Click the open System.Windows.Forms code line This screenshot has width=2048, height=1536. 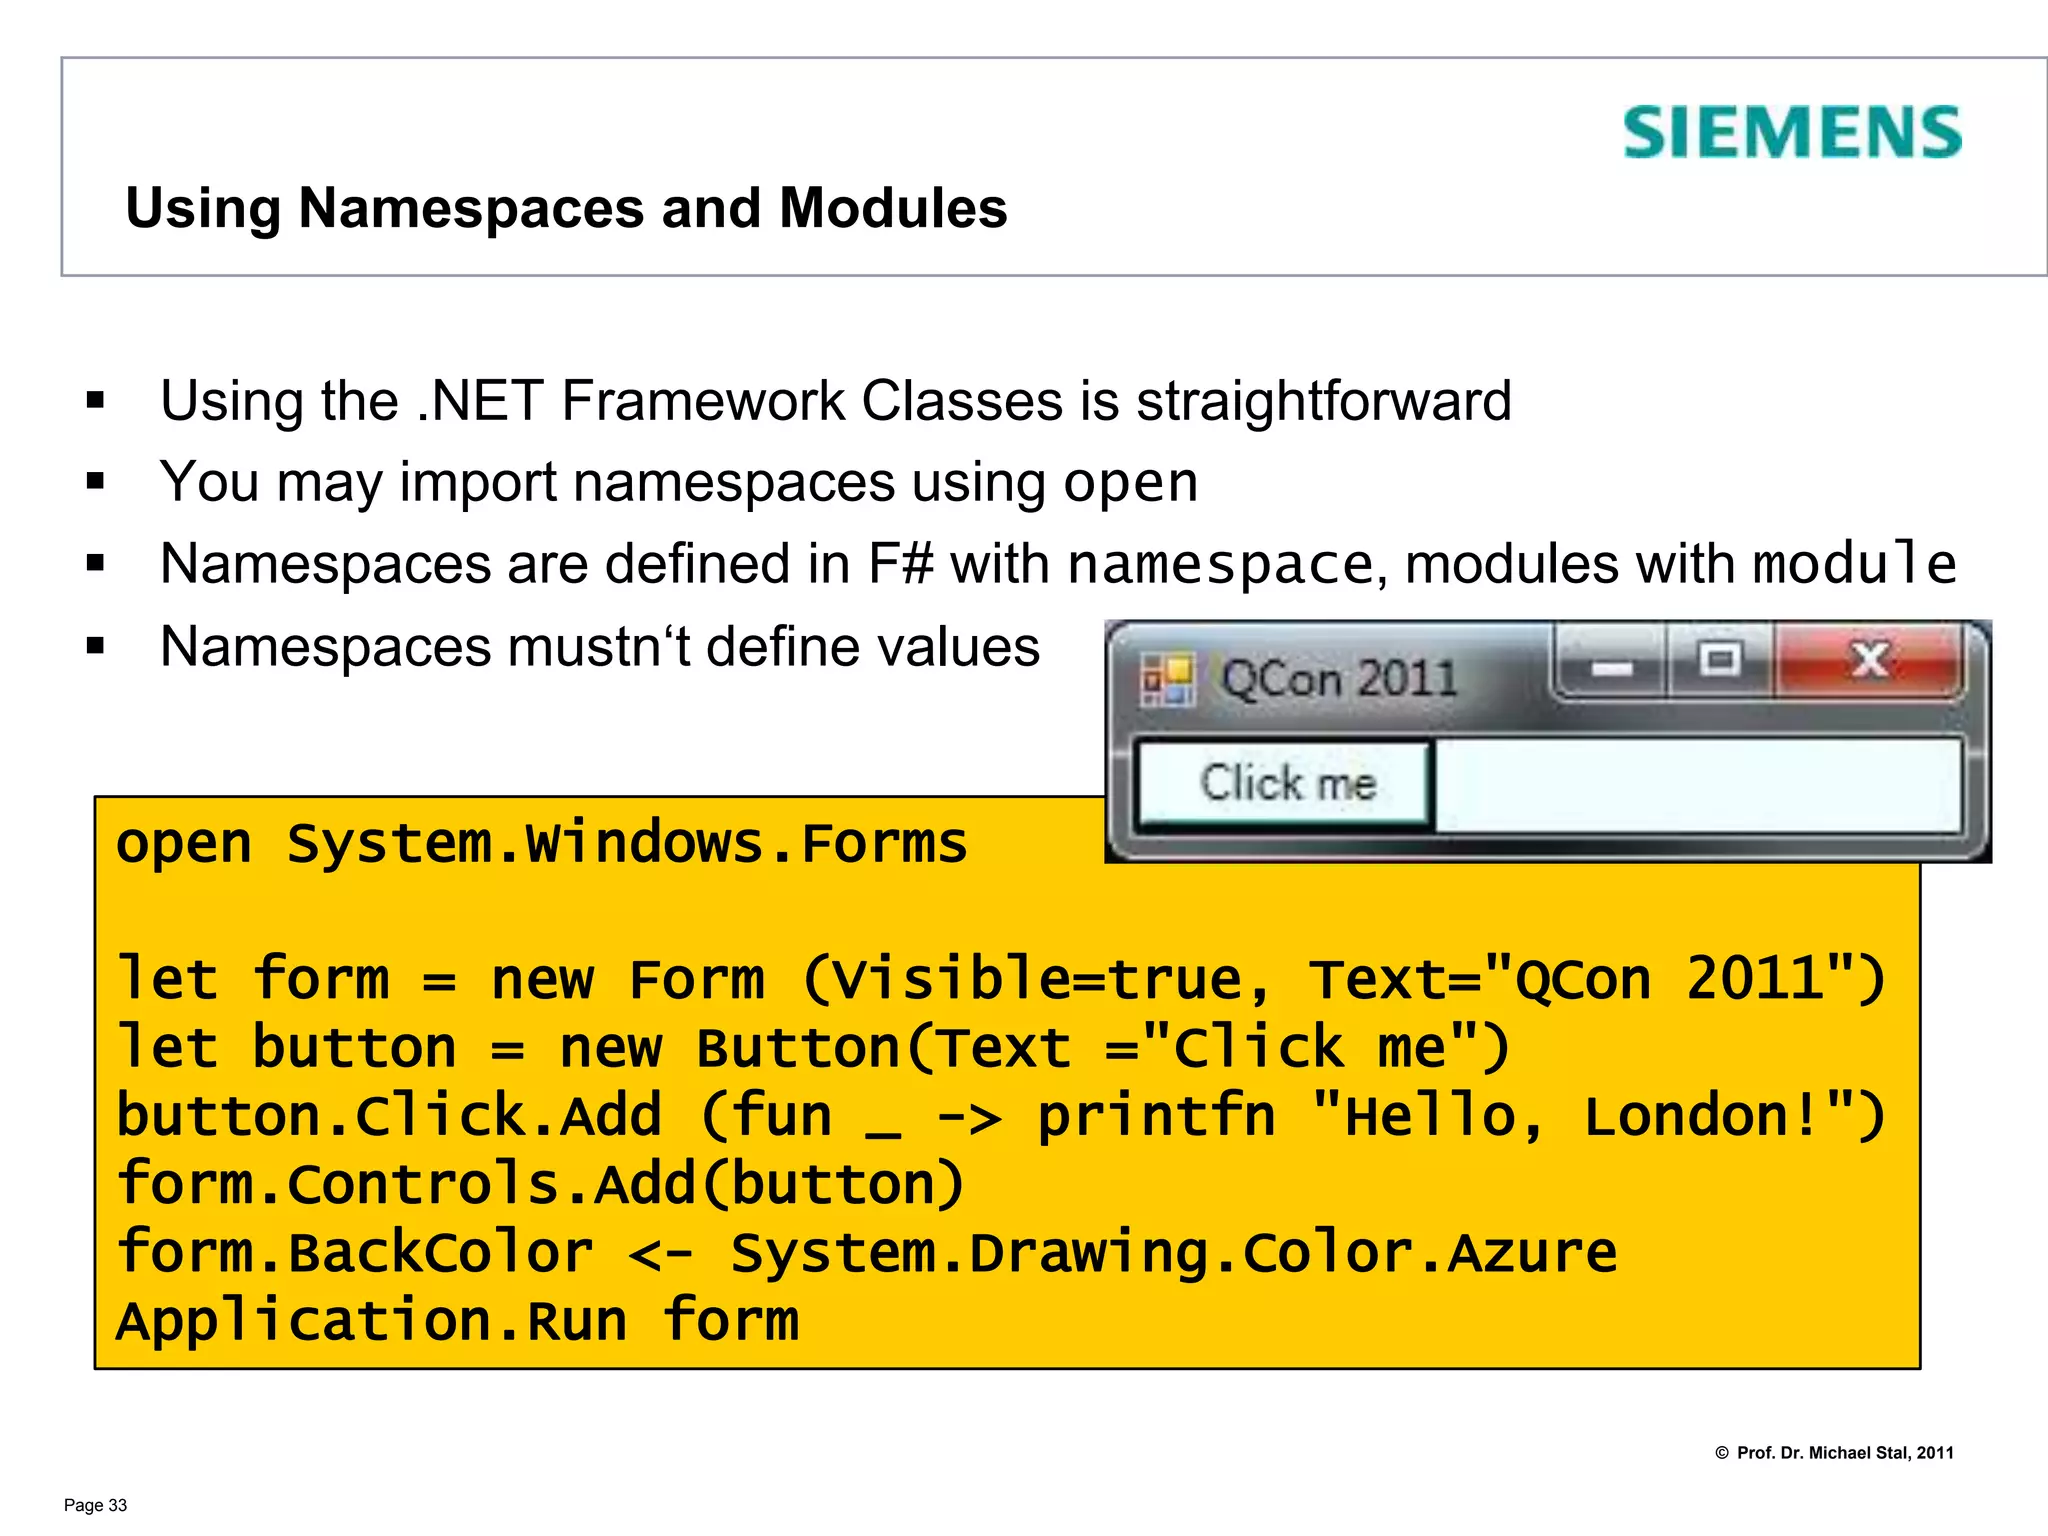[541, 843]
